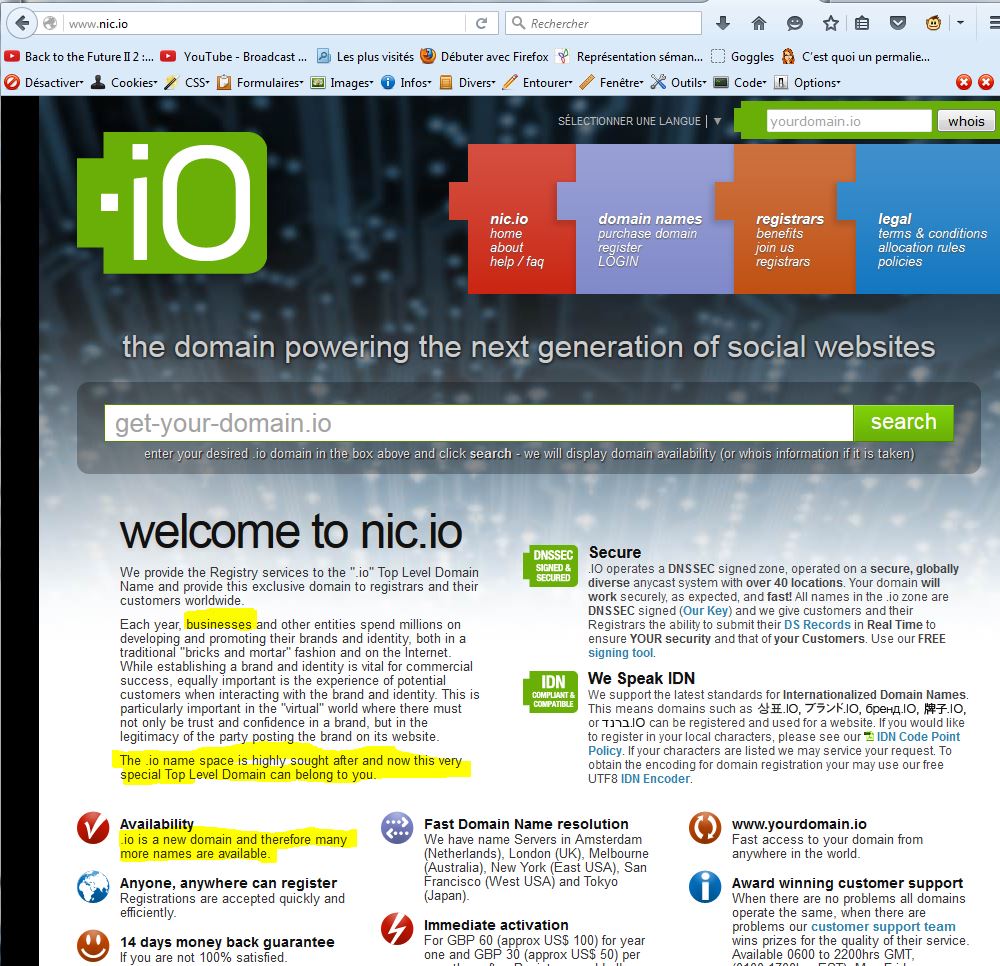
Task: Open customer support team link
Action: pos(883,926)
